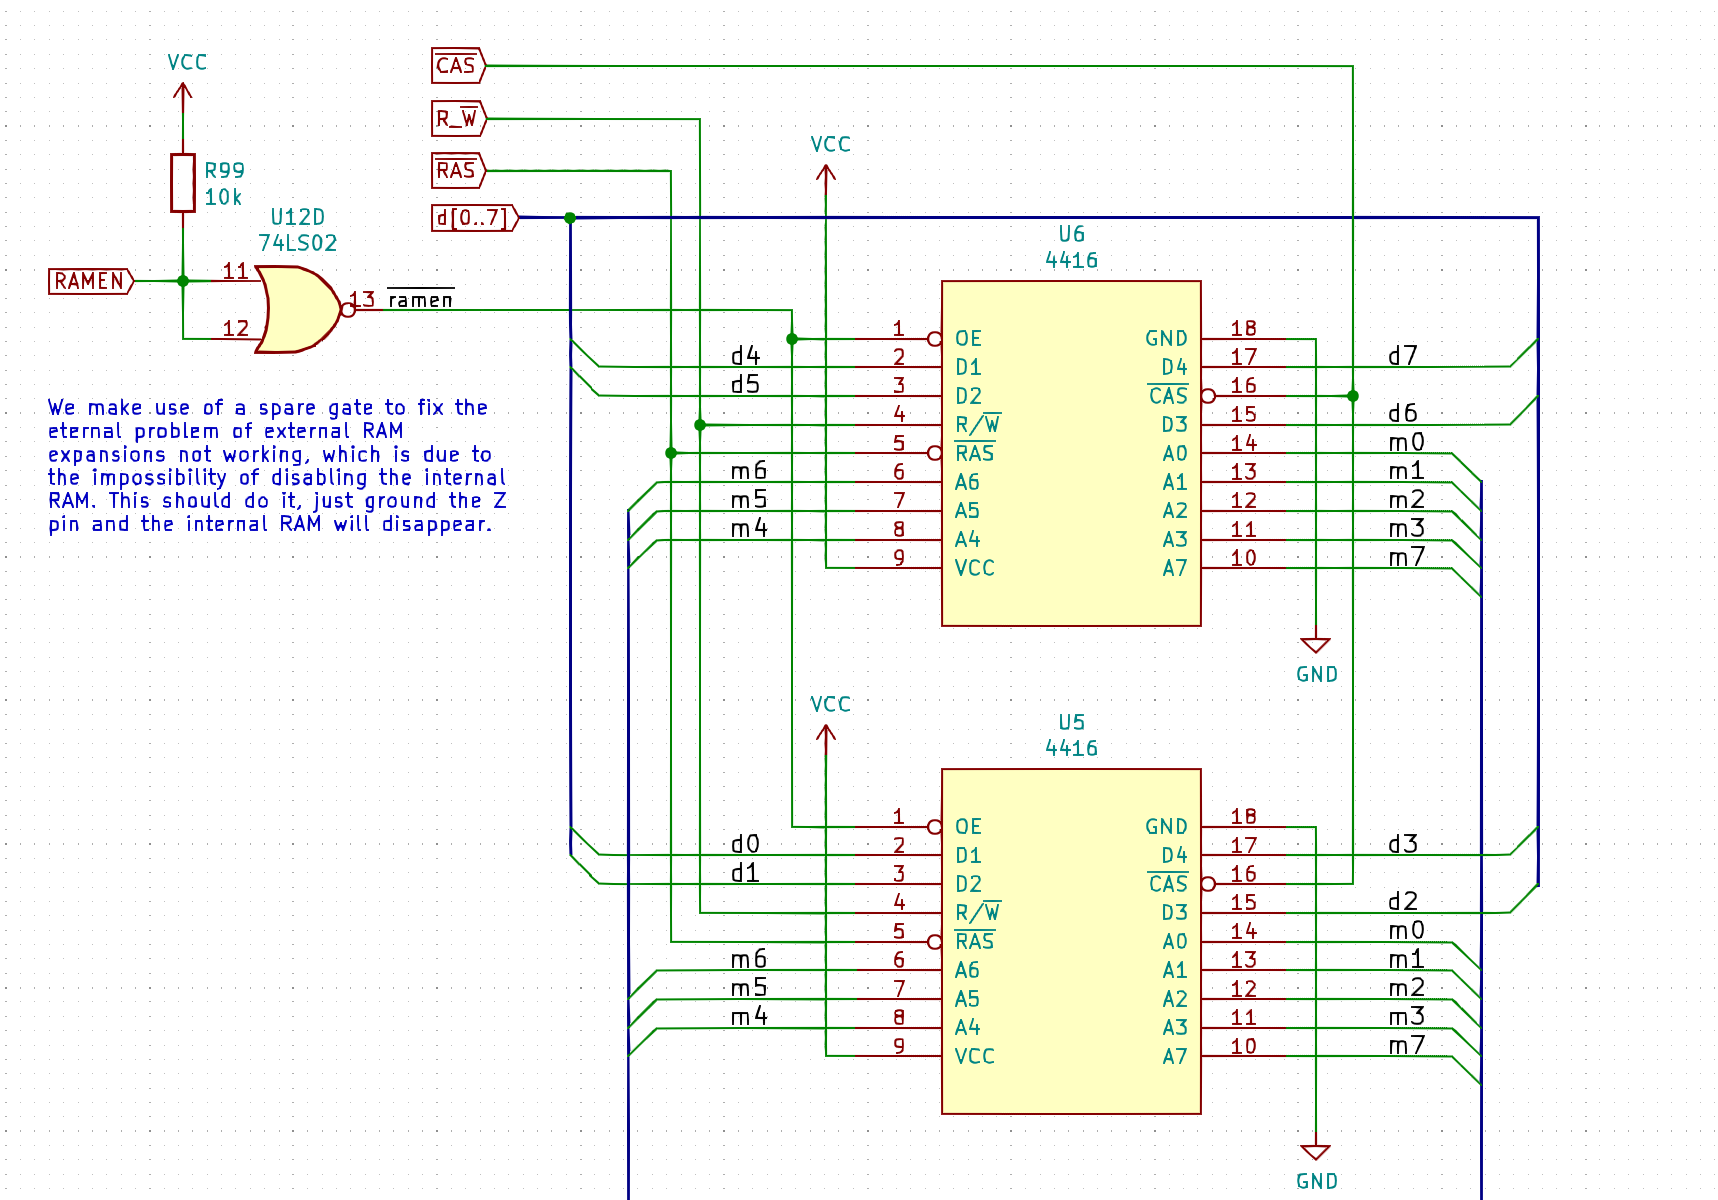1718x1200 pixels.
Task: Select the d7 net label
Action: (x=1403, y=356)
